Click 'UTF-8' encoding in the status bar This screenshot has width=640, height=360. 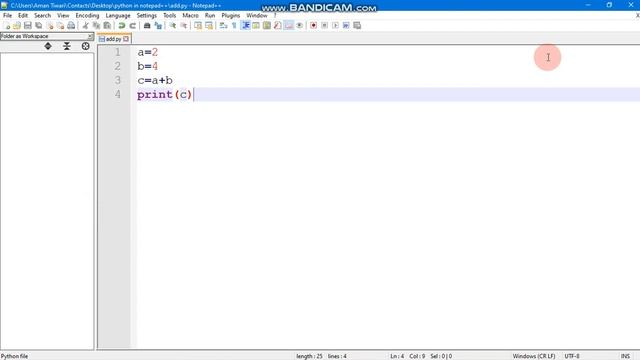[572, 356]
